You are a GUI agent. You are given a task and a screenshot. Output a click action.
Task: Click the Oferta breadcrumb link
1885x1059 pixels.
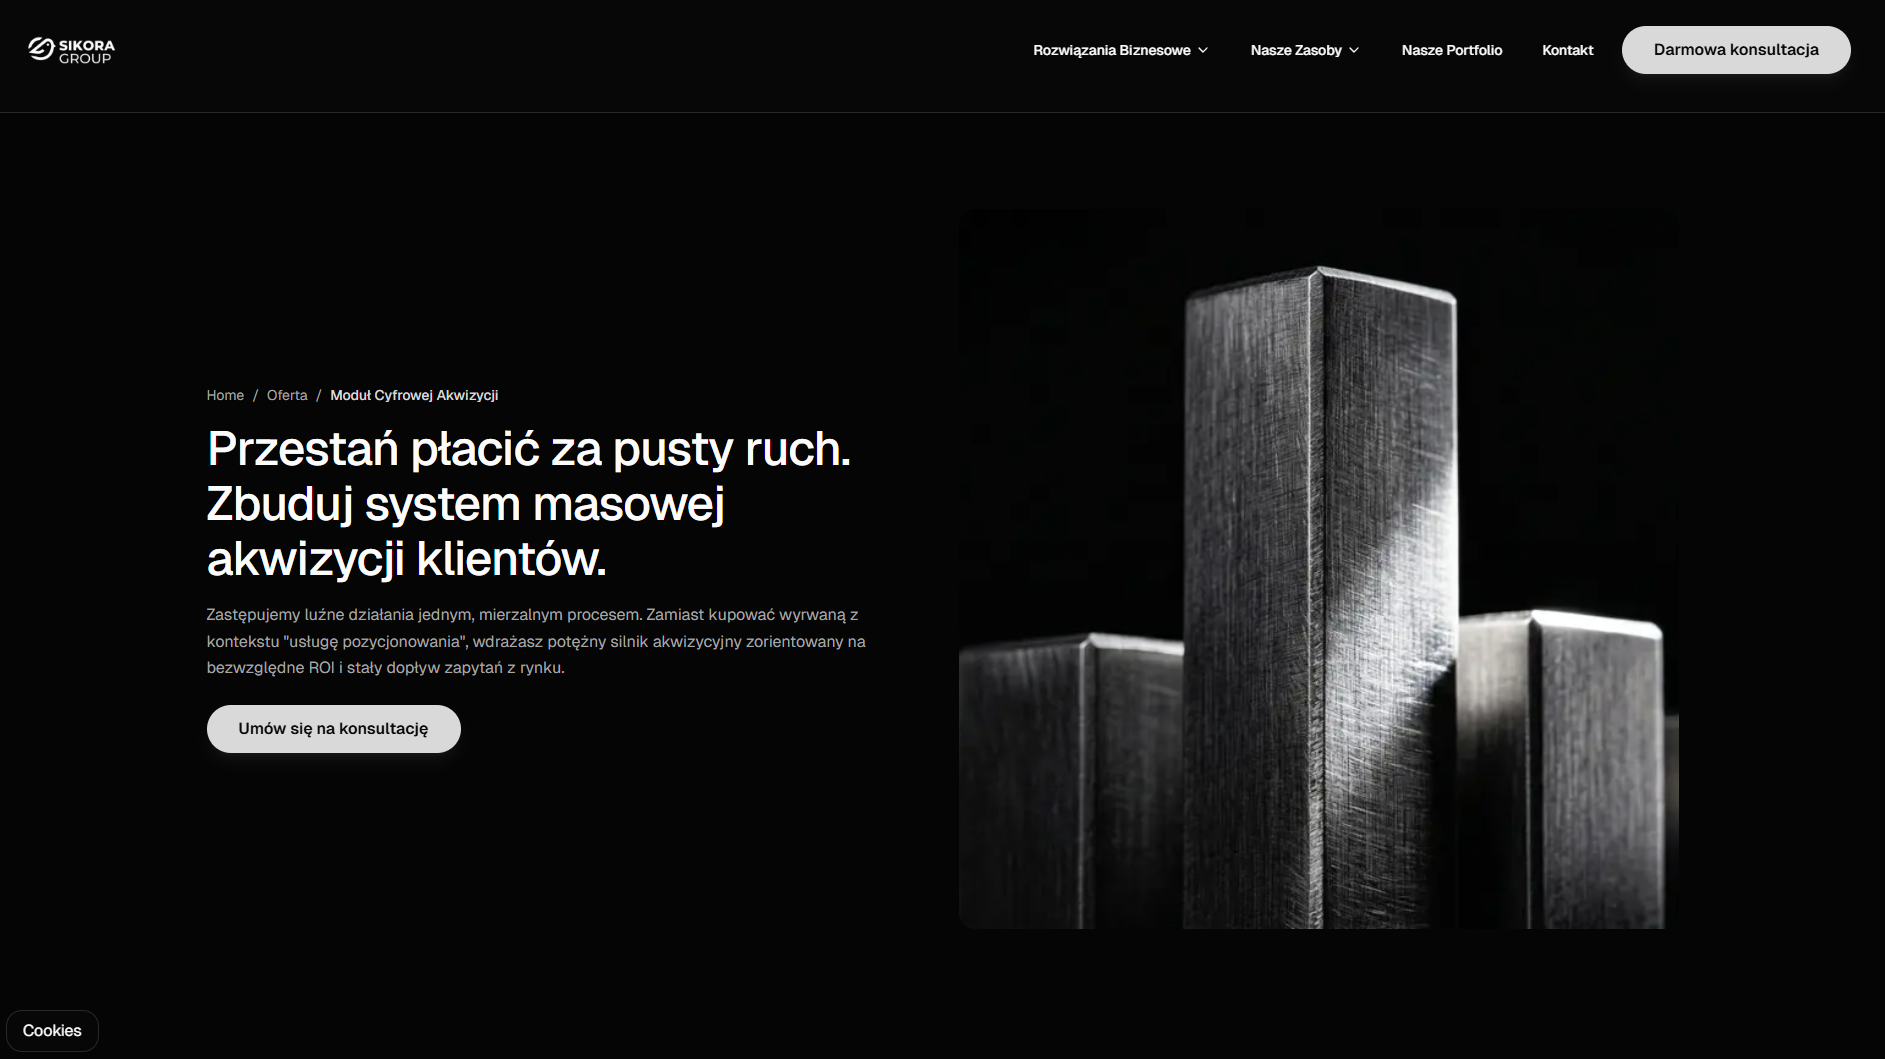click(287, 395)
